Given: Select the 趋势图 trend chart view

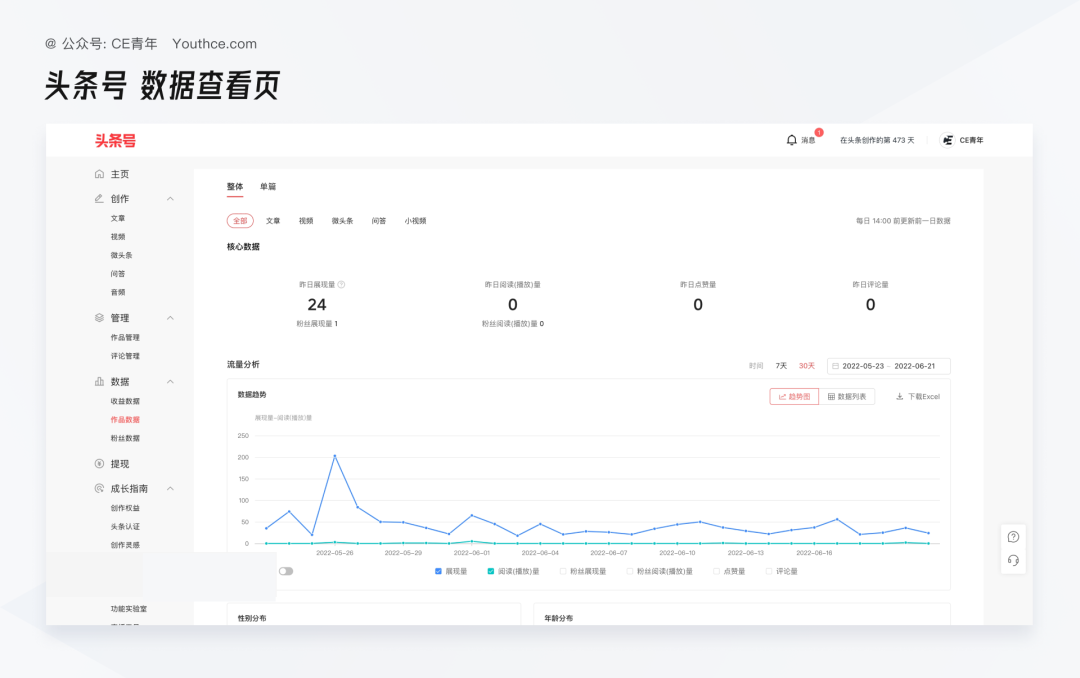Looking at the screenshot, I should [x=793, y=396].
